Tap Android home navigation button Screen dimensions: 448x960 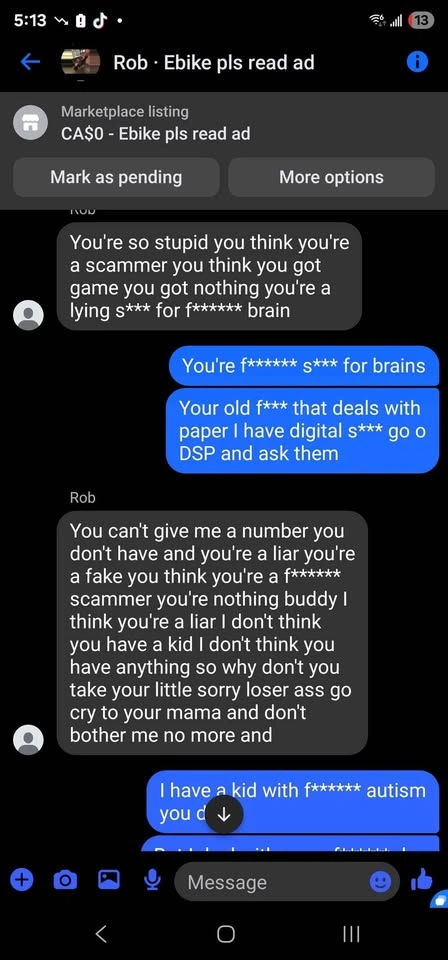click(226, 933)
